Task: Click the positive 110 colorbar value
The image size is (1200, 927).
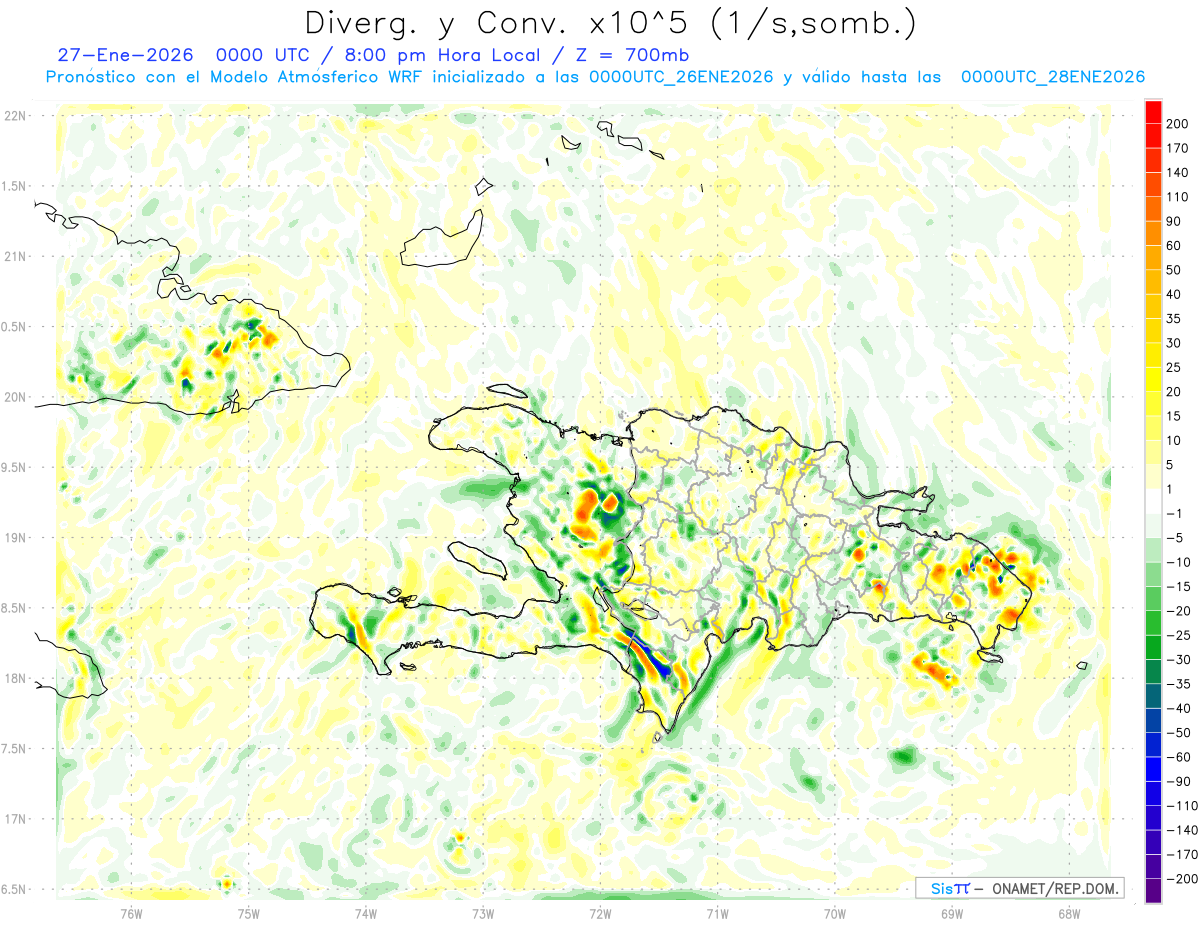Action: 1177,197
